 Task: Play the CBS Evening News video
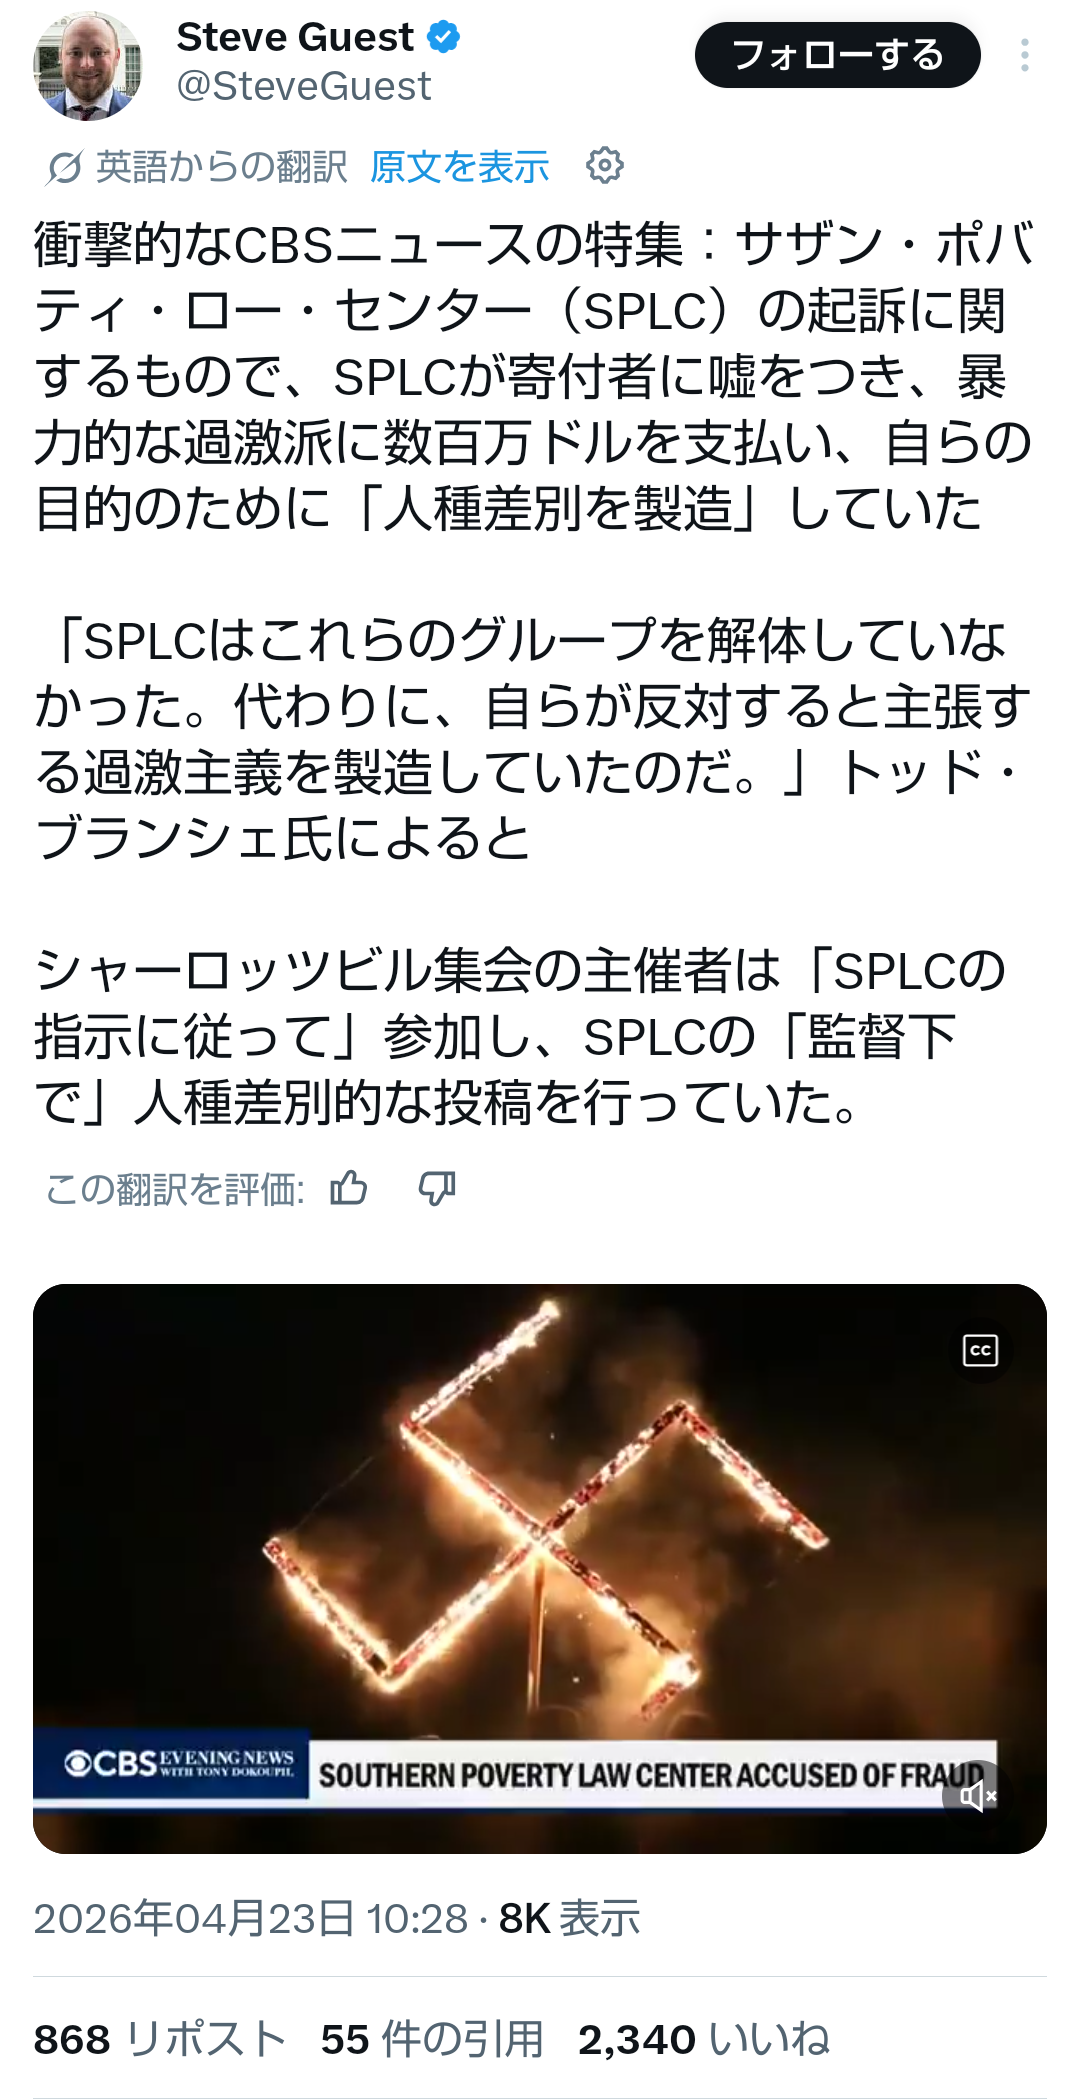pyautogui.click(x=540, y=1568)
